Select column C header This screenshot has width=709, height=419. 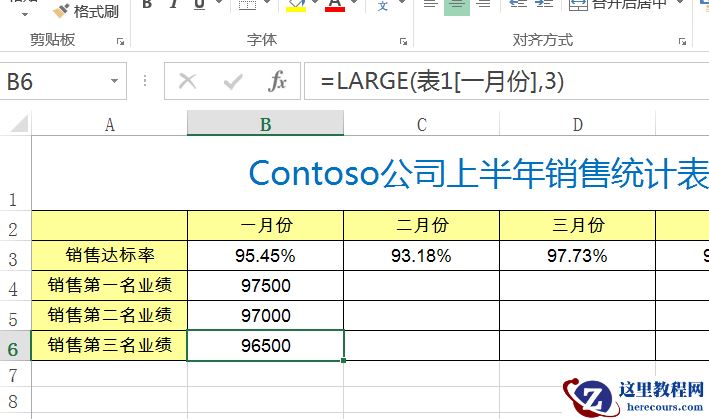pyautogui.click(x=421, y=124)
